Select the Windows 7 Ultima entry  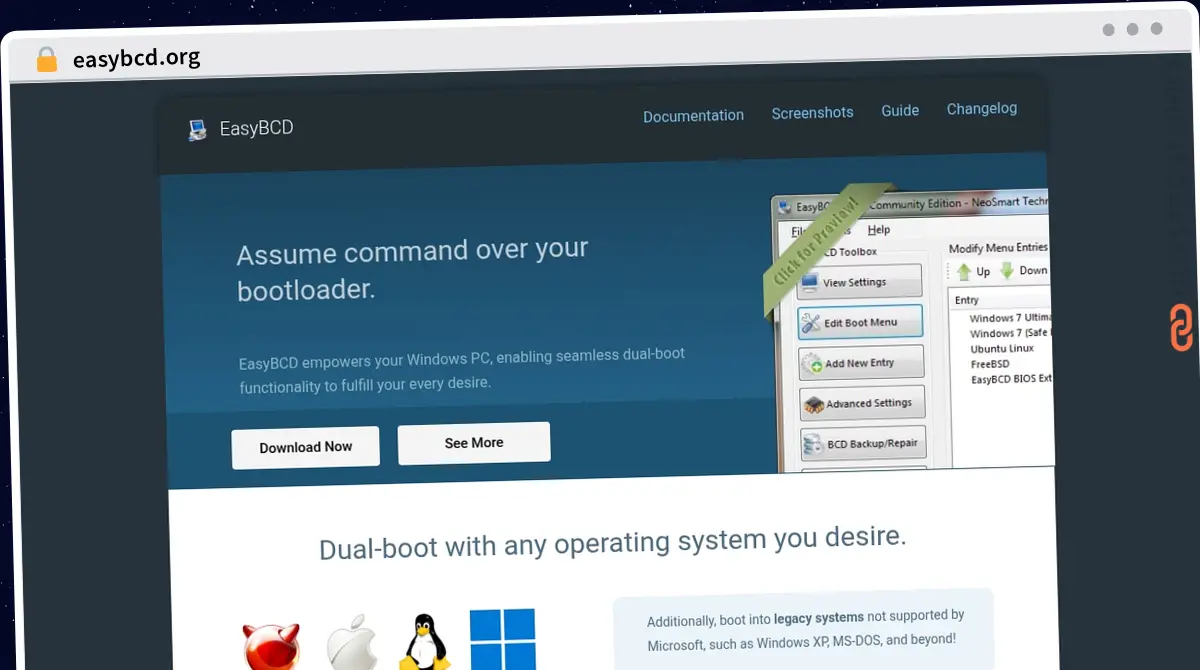[1010, 318]
